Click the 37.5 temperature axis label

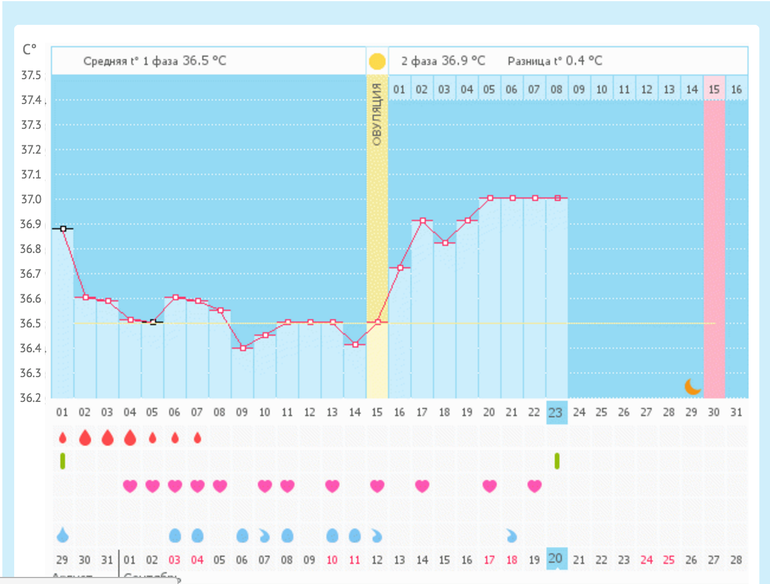[x=30, y=75]
